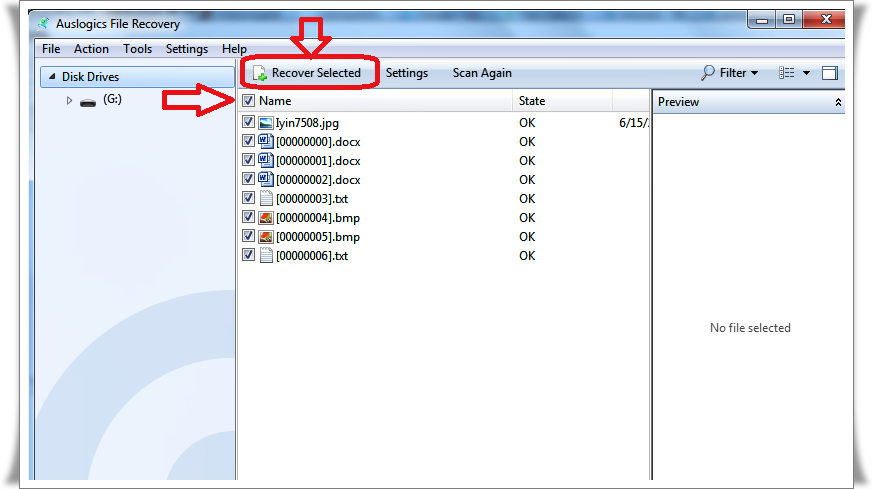The image size is (873, 489).
Task: Open view mode dropdown arrow
Action: coord(806,73)
